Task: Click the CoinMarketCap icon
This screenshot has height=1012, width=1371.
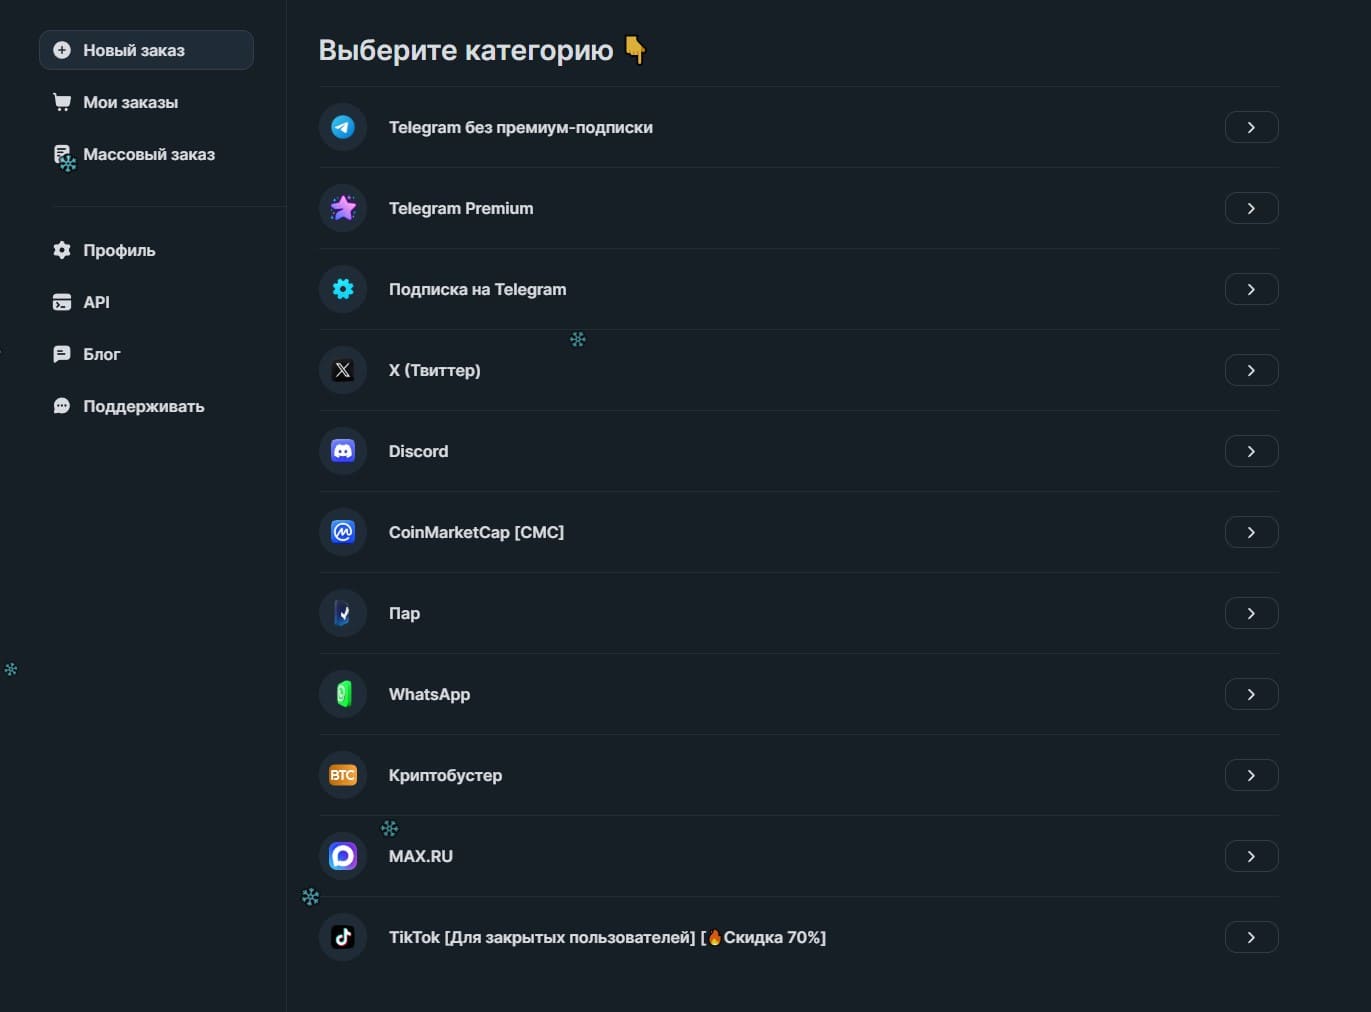Action: [342, 532]
